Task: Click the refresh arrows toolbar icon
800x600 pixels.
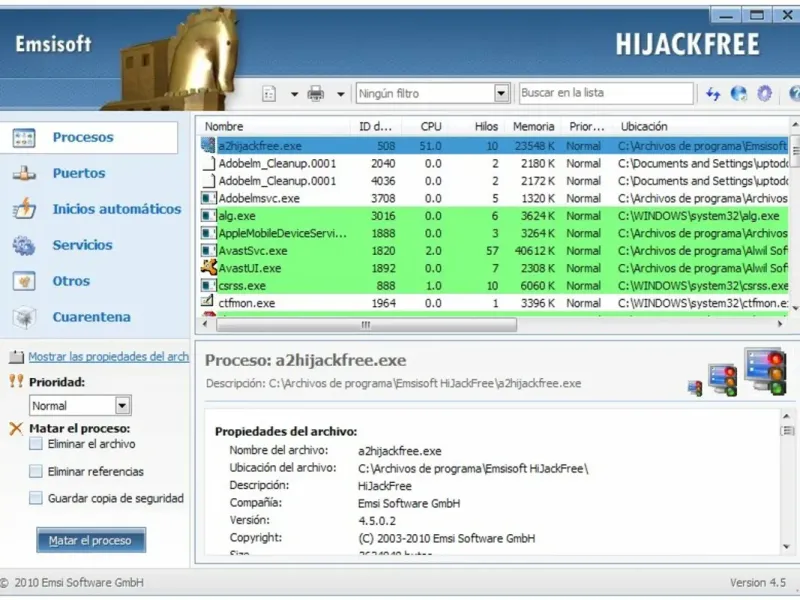Action: pyautogui.click(x=713, y=94)
